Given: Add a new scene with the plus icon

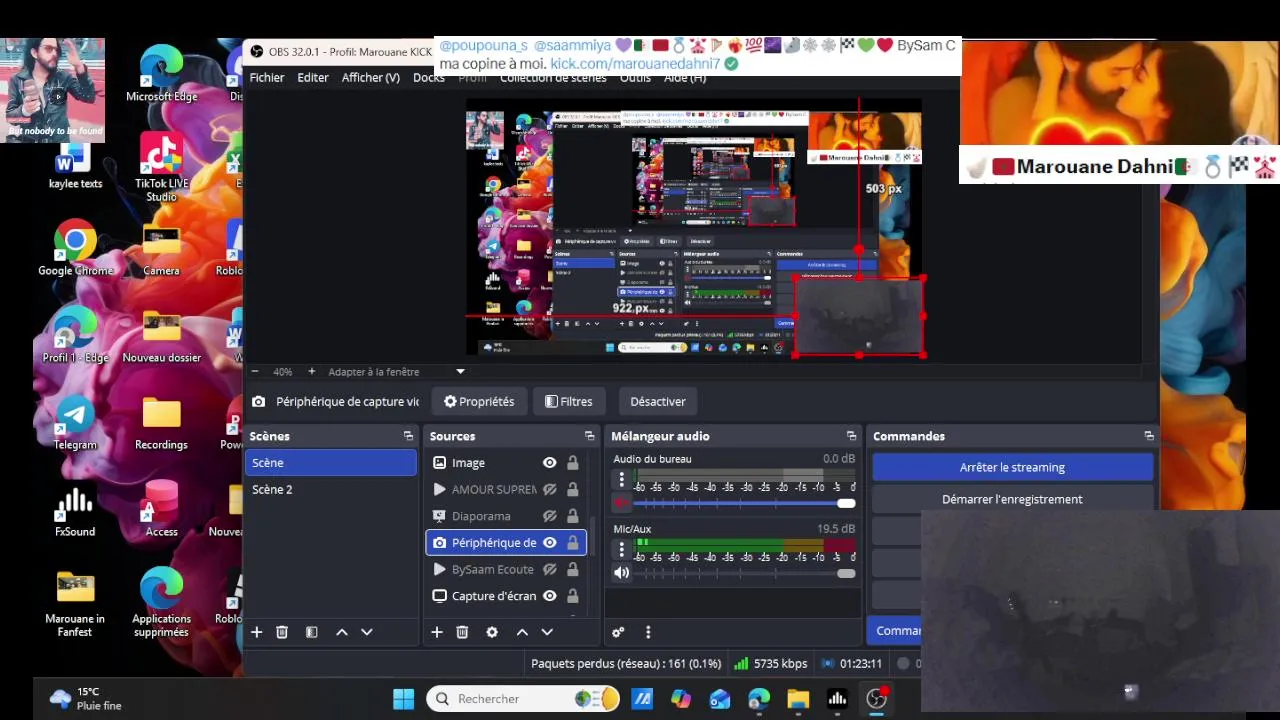Looking at the screenshot, I should pos(257,632).
